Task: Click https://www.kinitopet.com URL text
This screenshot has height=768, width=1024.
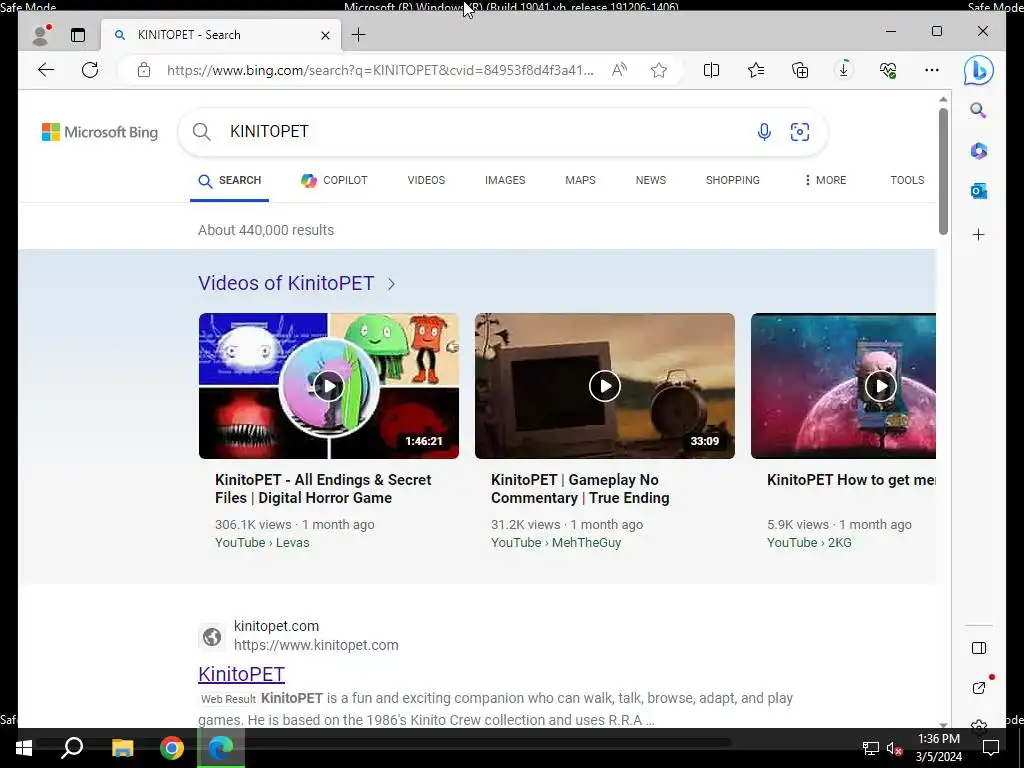Action: [316, 645]
